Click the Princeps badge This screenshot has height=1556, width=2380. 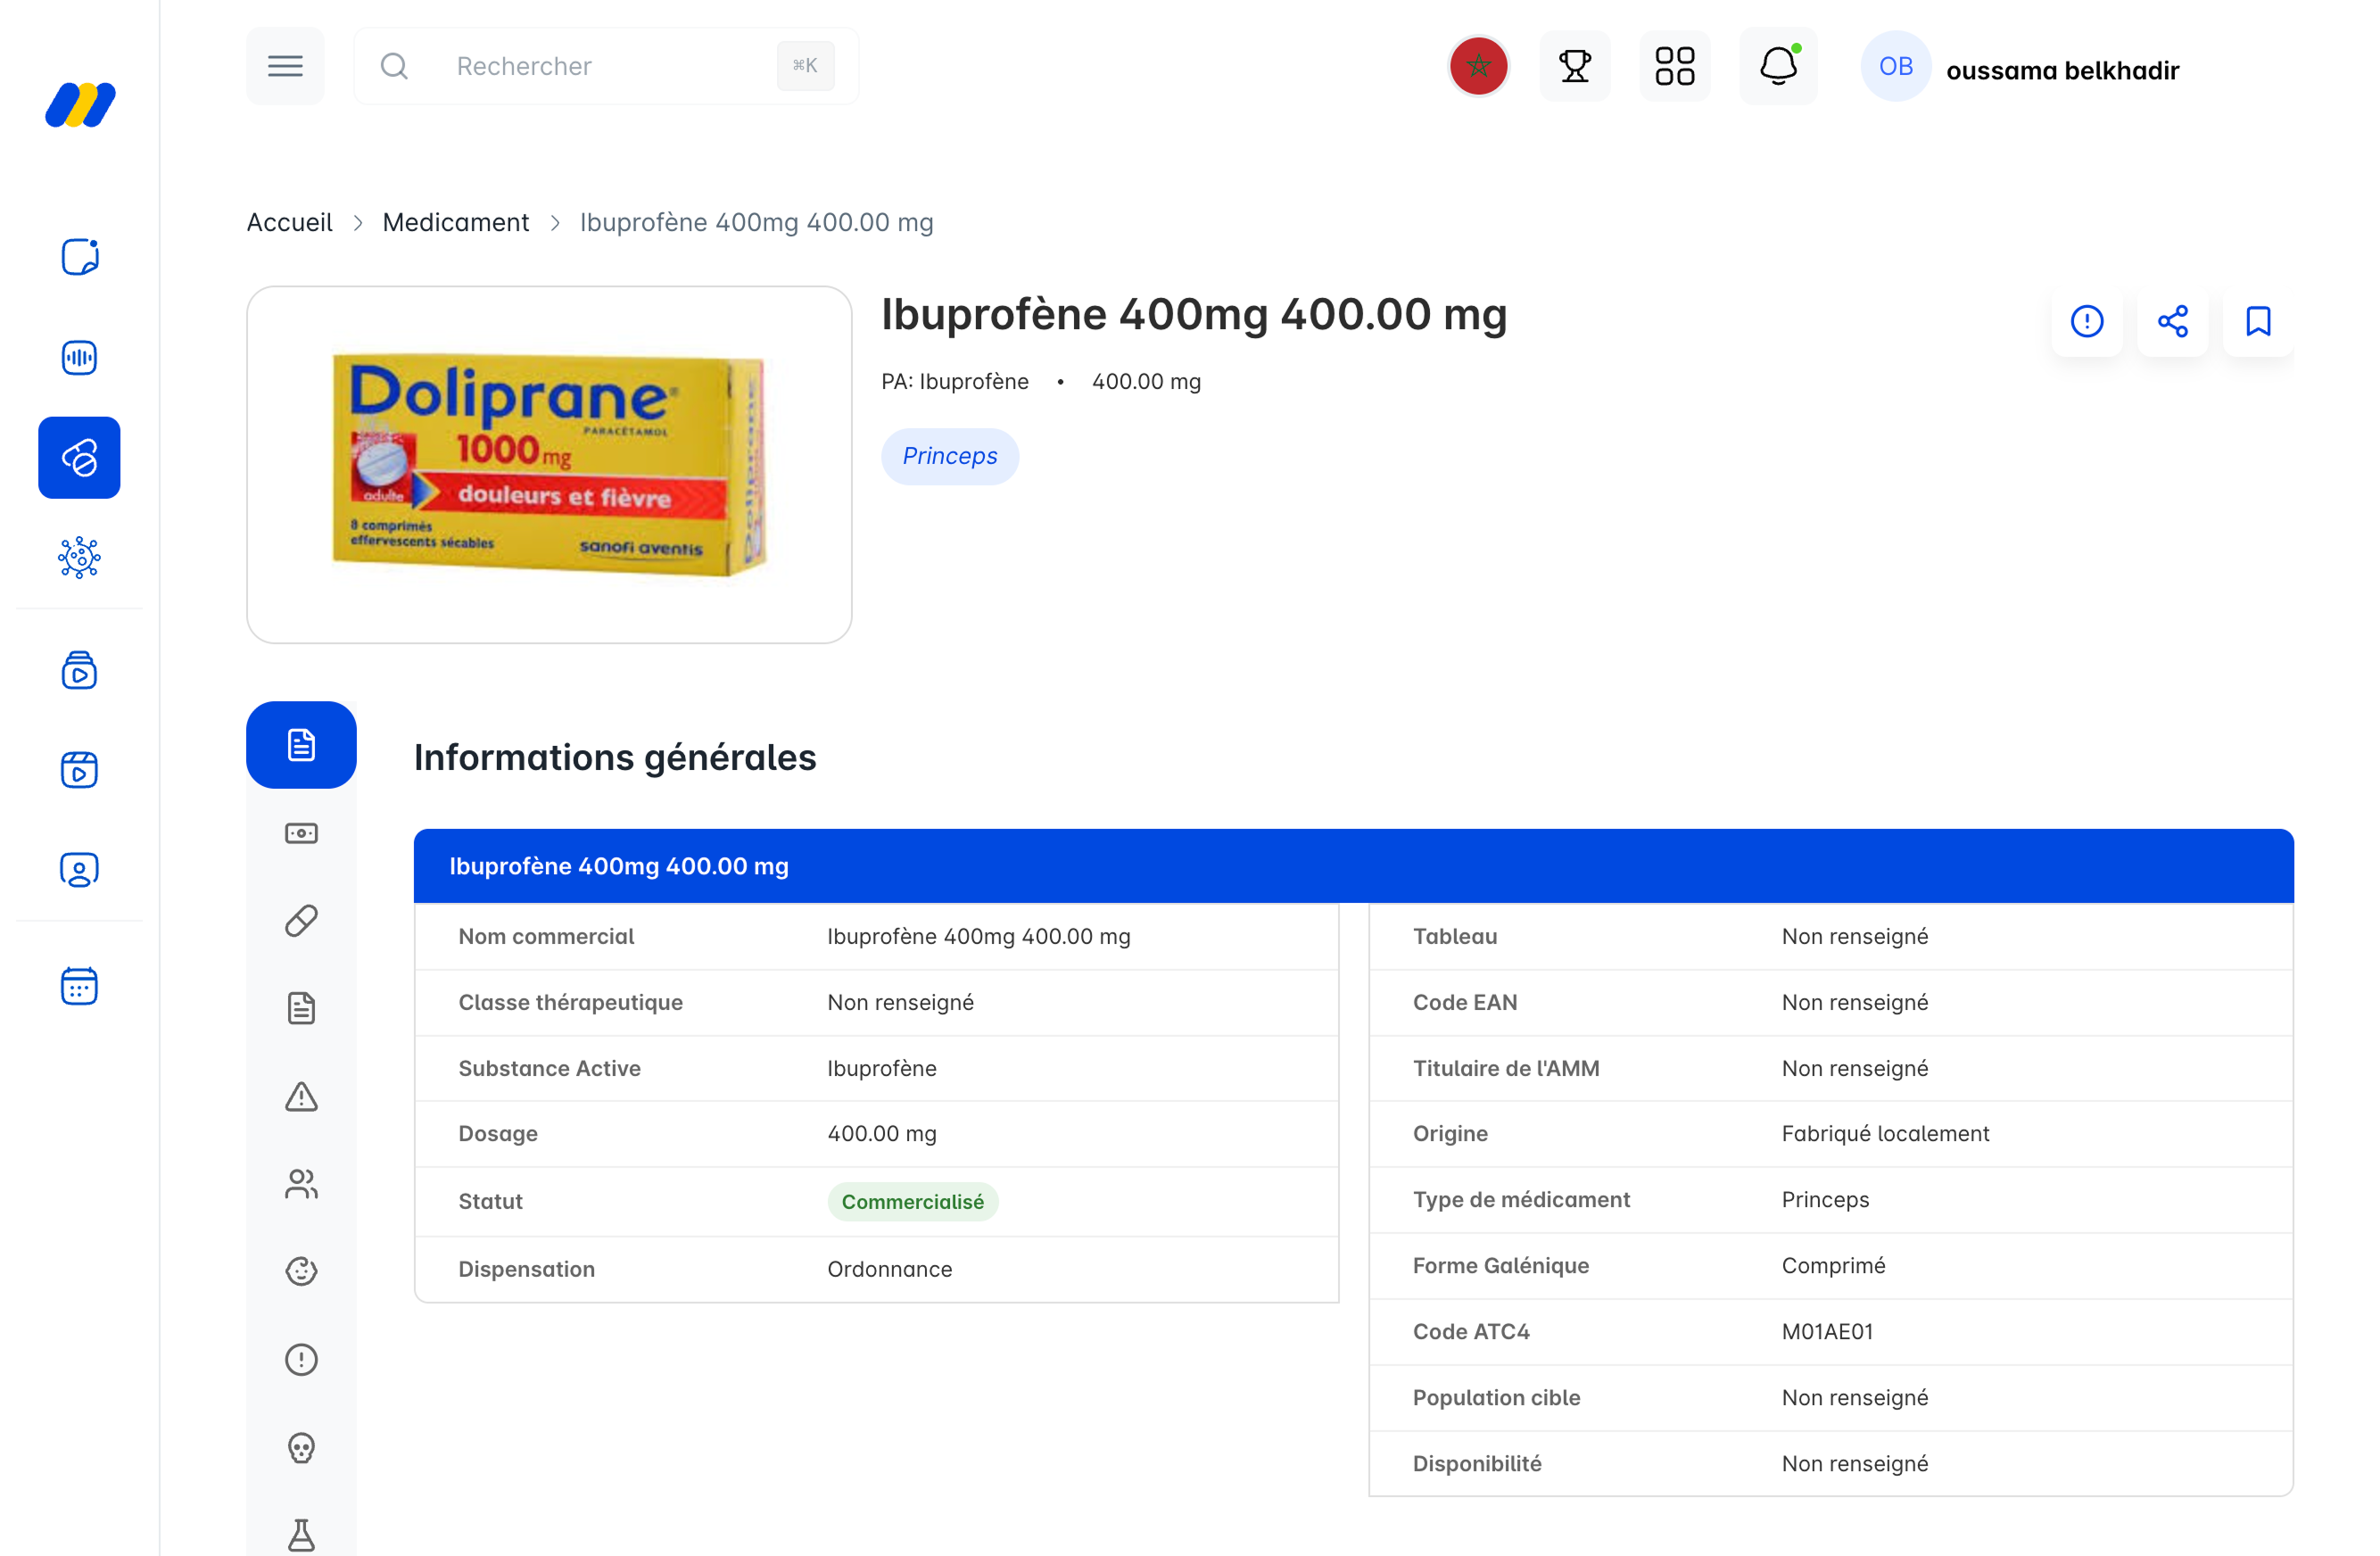click(949, 456)
